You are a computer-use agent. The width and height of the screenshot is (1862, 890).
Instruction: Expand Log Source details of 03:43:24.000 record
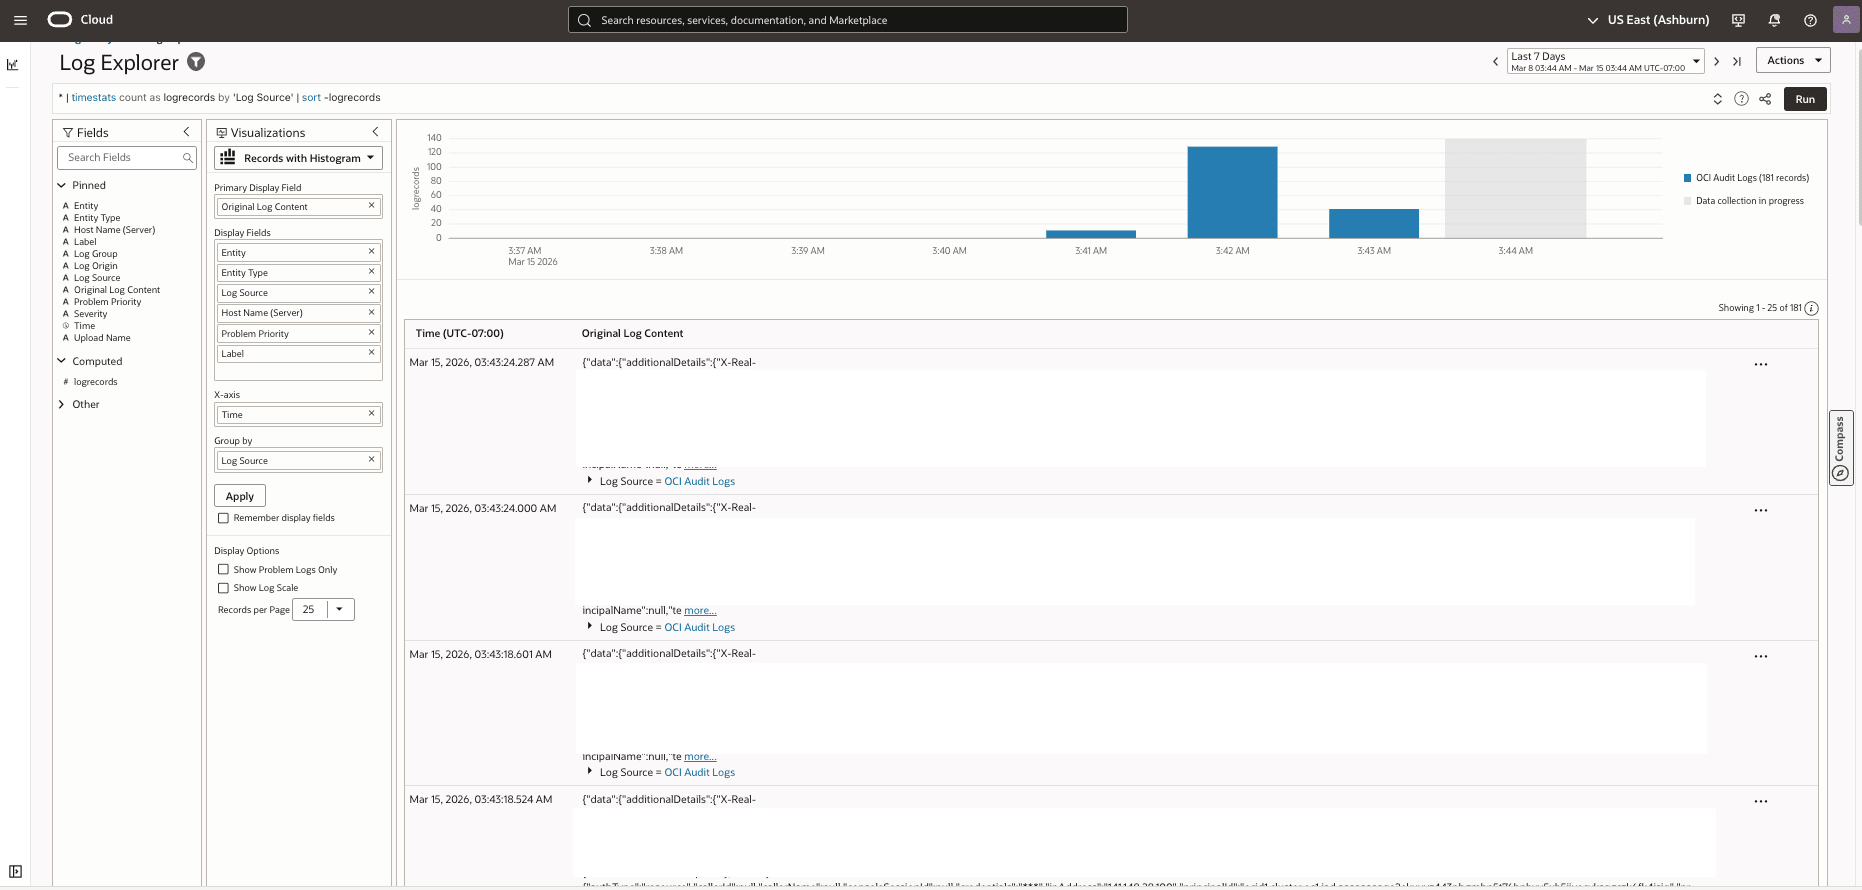(x=590, y=627)
